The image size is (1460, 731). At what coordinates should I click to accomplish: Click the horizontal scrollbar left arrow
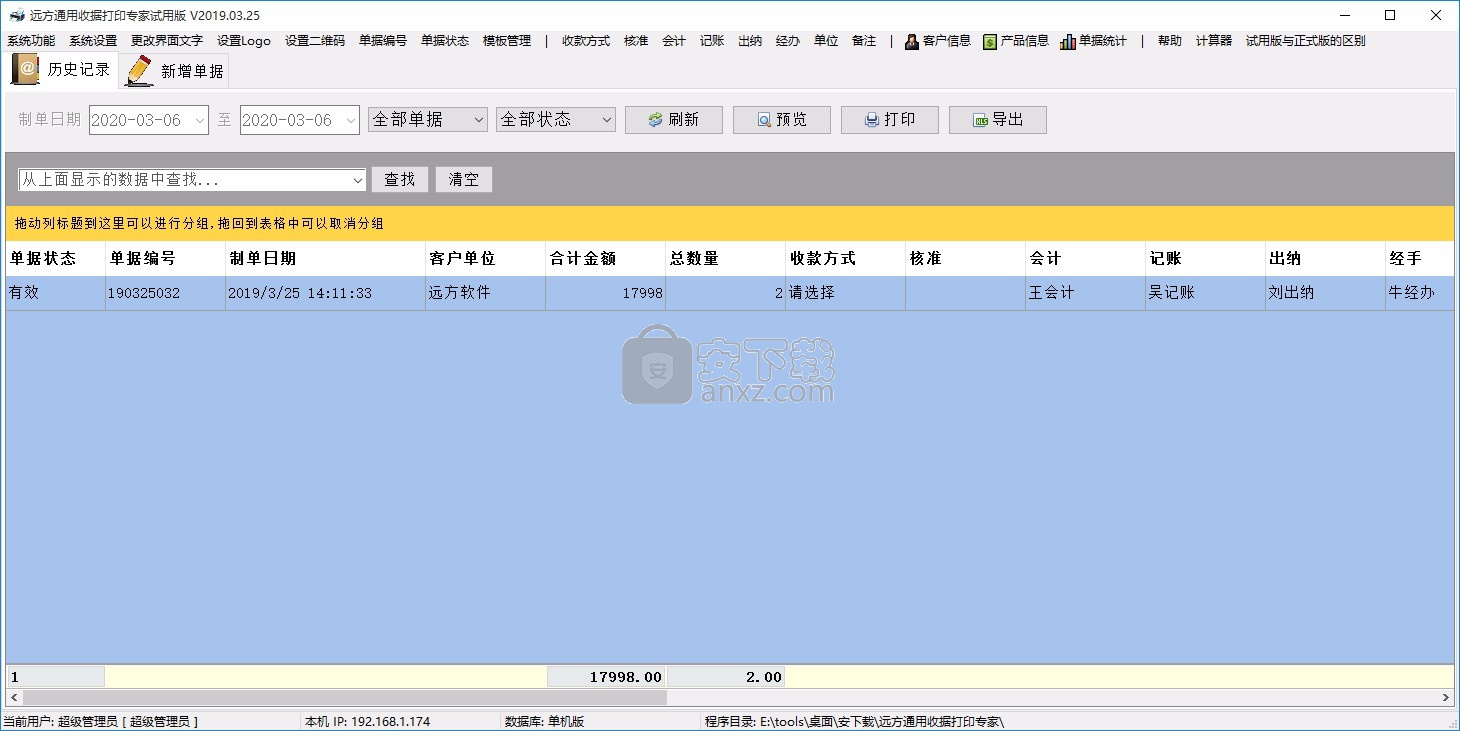click(14, 697)
